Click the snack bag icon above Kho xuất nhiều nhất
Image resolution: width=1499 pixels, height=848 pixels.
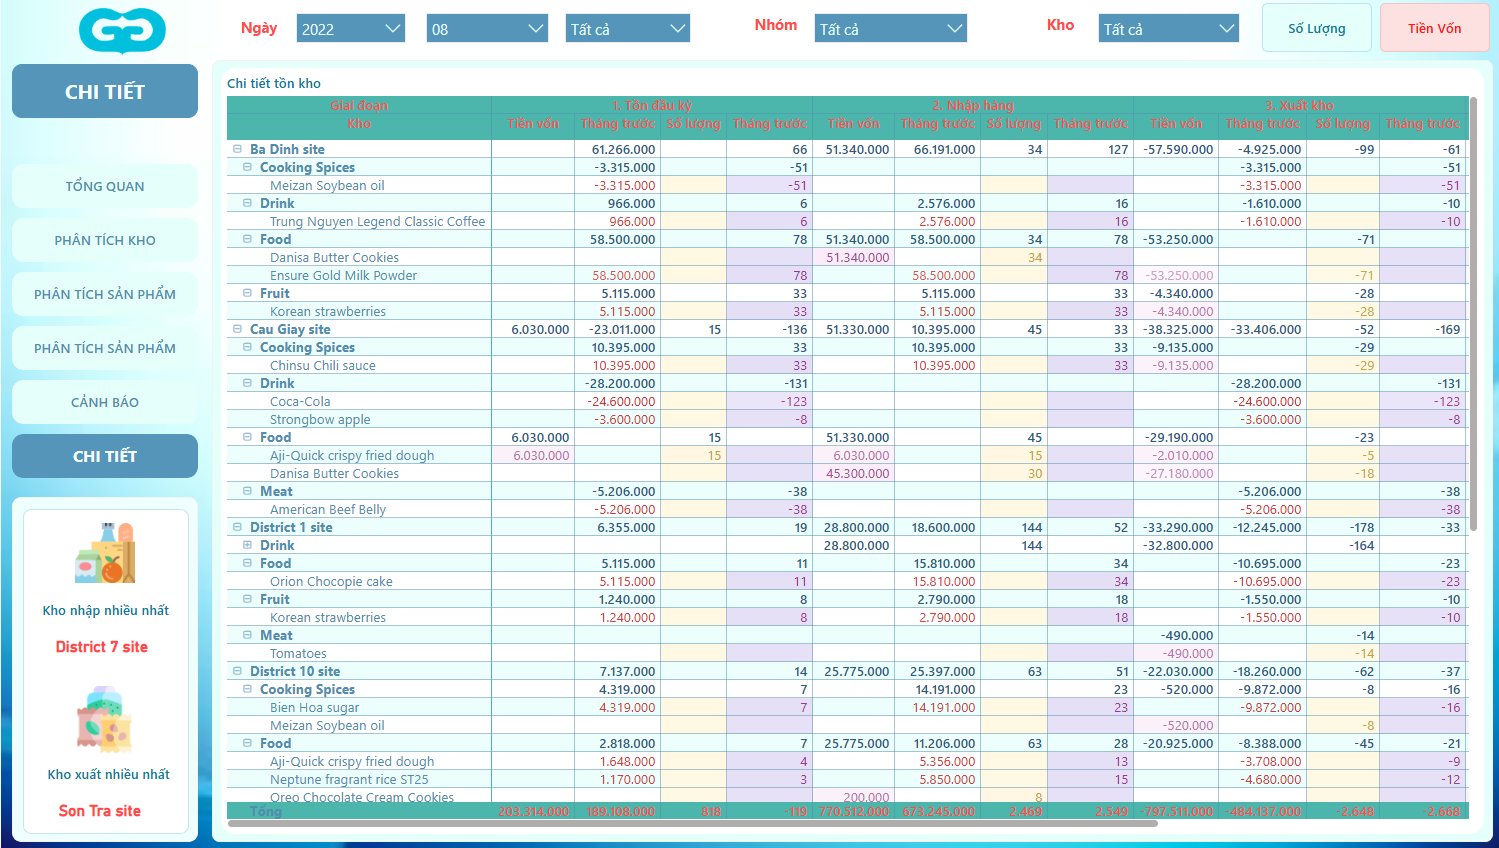[x=105, y=720]
